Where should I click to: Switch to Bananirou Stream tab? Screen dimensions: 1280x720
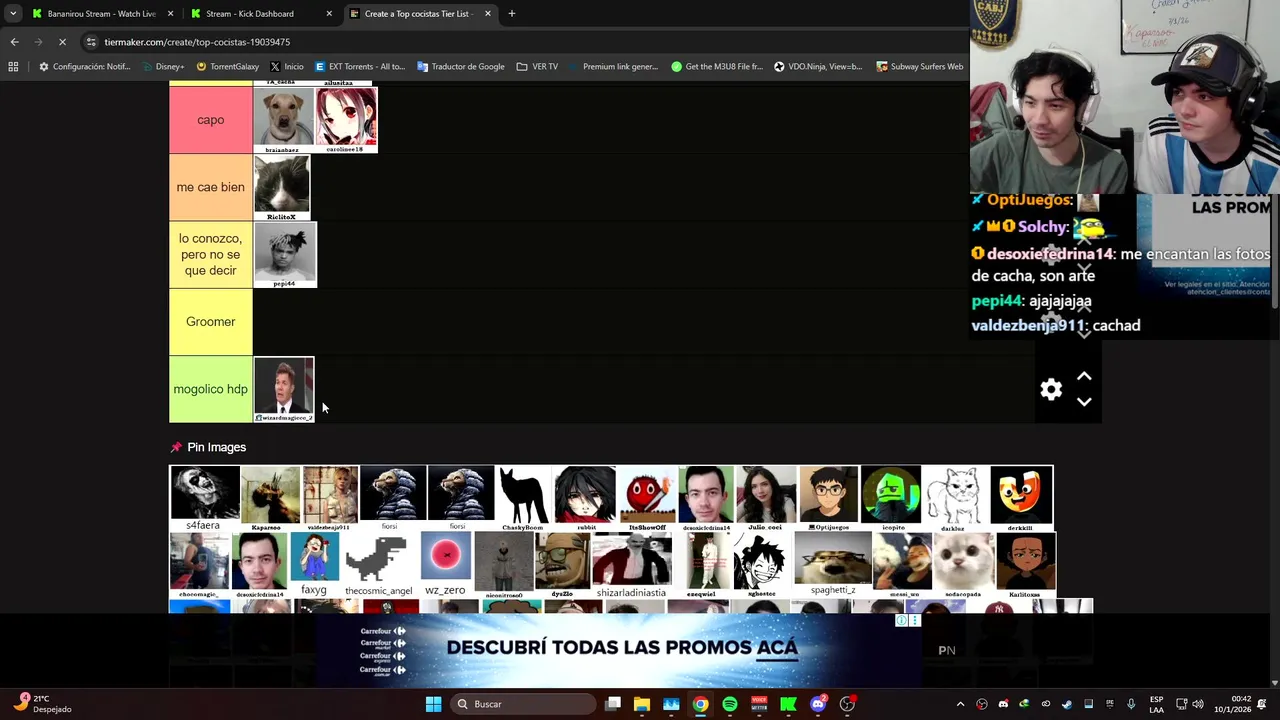102,14
